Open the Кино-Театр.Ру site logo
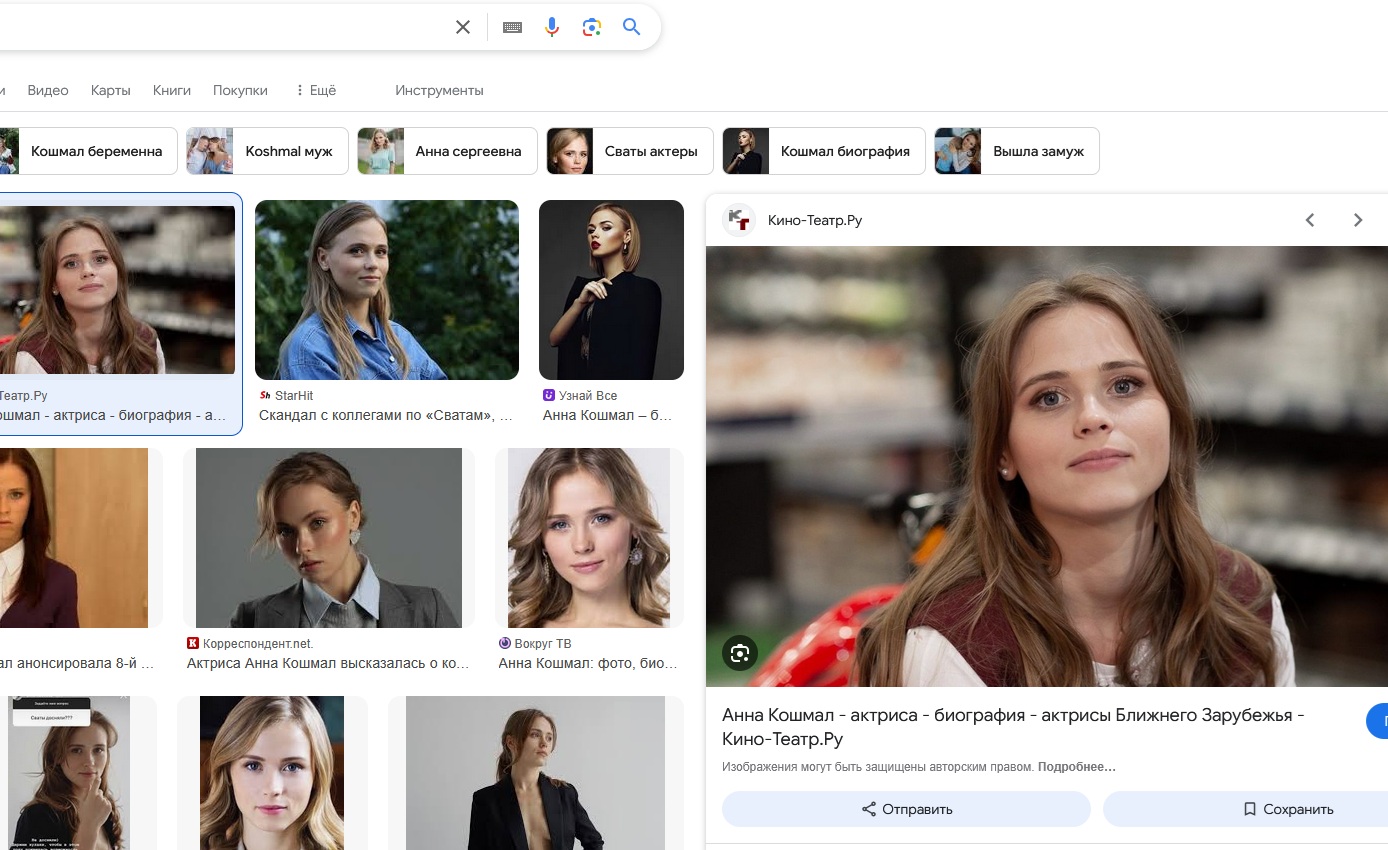 [x=739, y=220]
